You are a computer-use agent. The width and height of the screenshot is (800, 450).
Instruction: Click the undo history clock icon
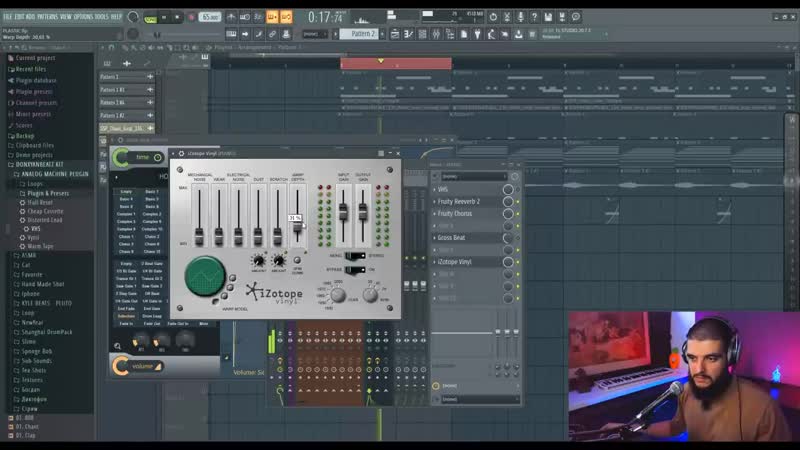coord(493,17)
